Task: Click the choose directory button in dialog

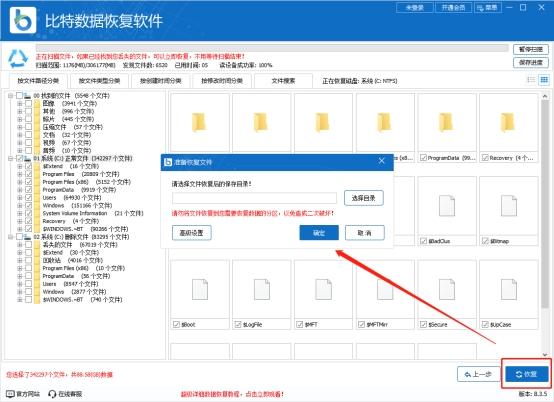Action: 364,198
